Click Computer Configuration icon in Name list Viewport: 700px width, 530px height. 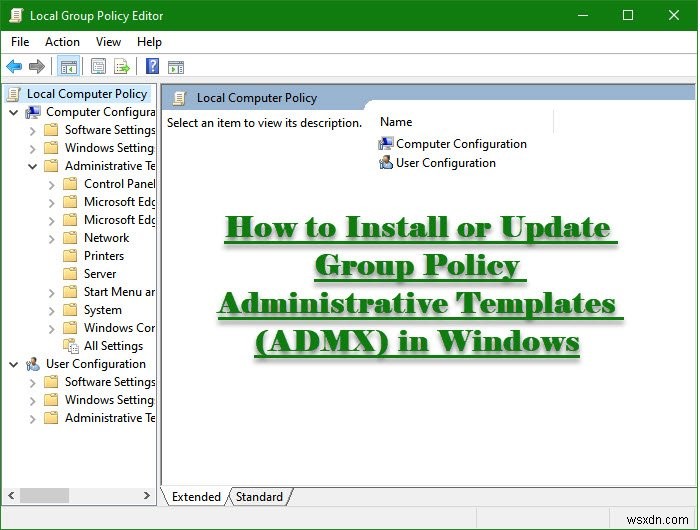point(385,144)
